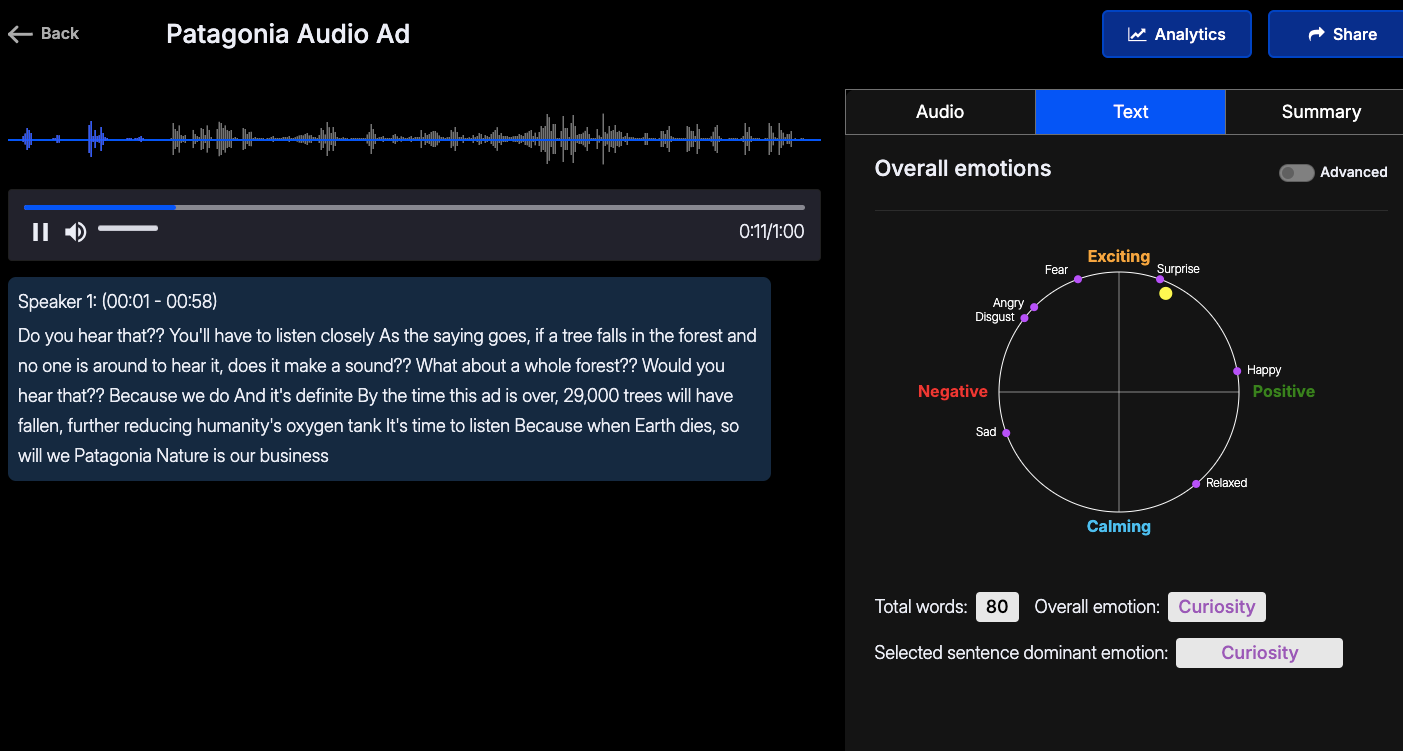Mute audio with the speaker icon
Screen dimensions: 1403x751
(76, 232)
